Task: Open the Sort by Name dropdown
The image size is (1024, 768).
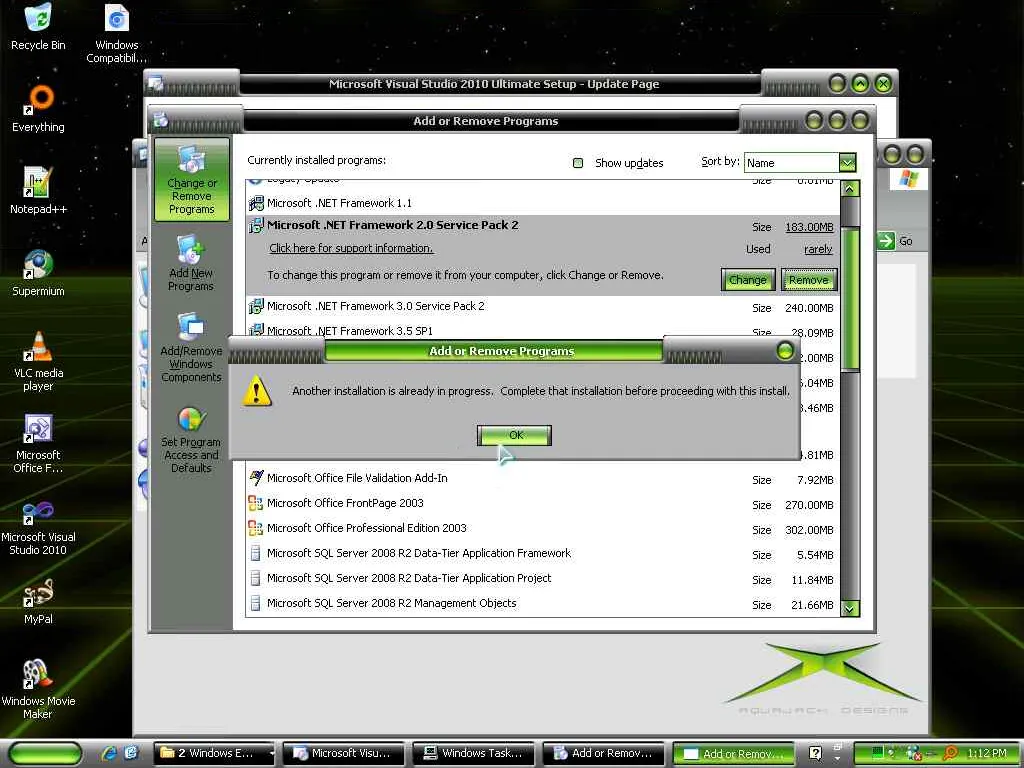Action: point(799,163)
